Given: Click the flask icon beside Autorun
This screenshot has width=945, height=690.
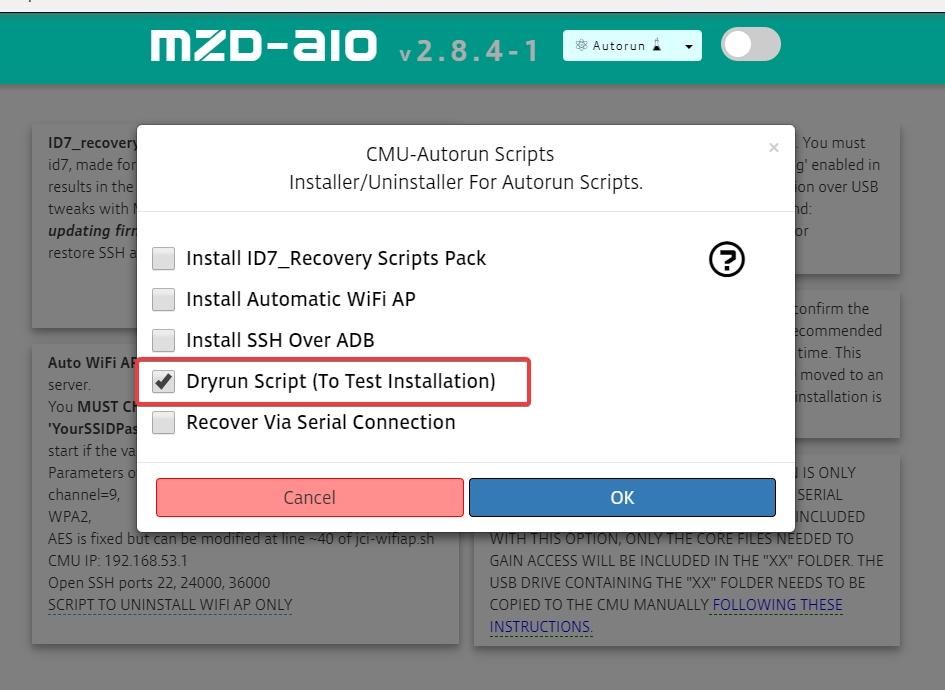Looking at the screenshot, I should (x=658, y=45).
